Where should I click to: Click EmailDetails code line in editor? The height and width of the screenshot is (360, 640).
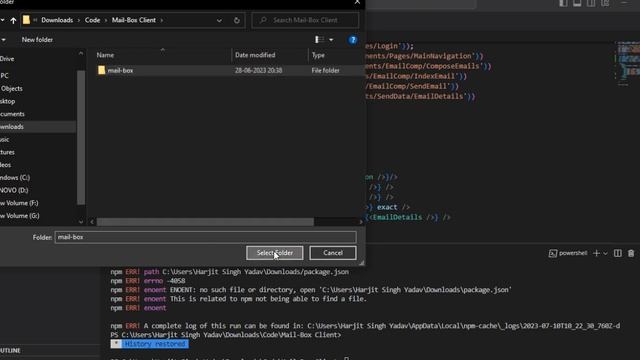(408, 217)
